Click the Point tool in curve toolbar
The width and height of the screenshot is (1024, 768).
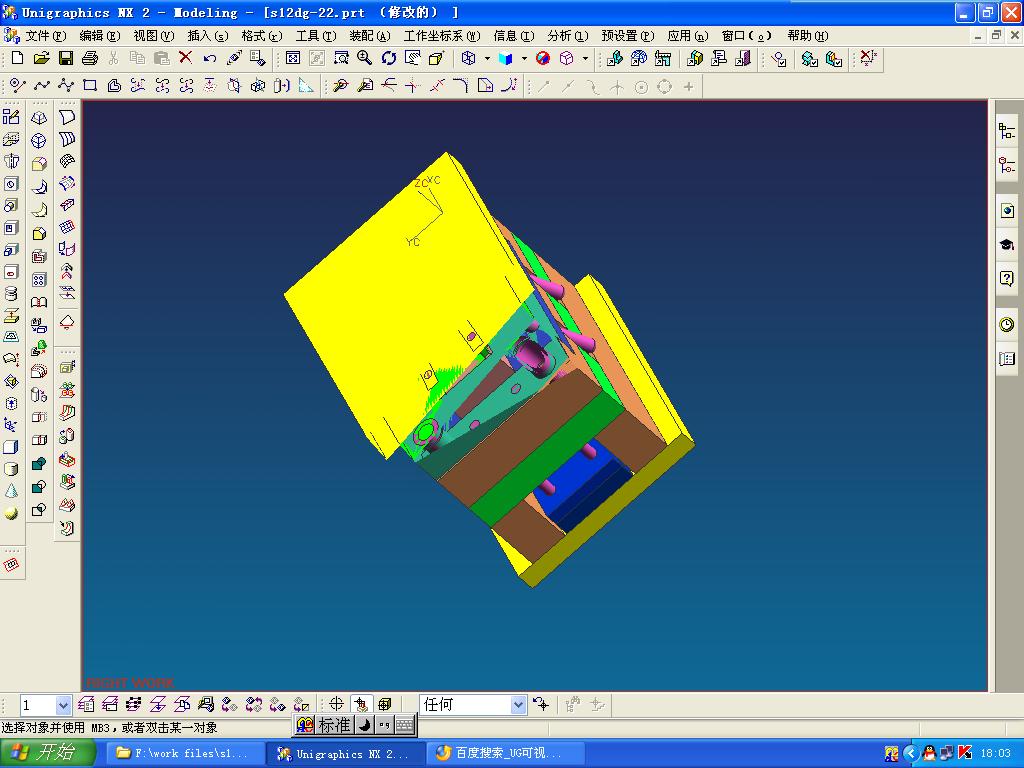pos(18,86)
